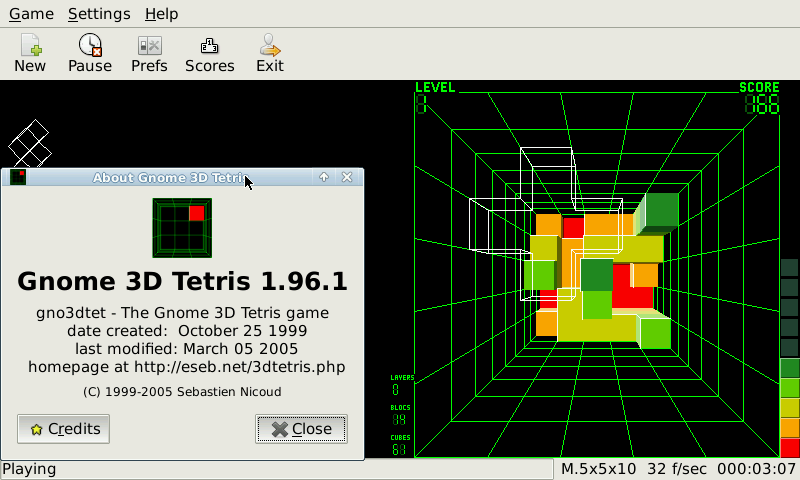
Task: Open the Game menu
Action: (x=31, y=14)
